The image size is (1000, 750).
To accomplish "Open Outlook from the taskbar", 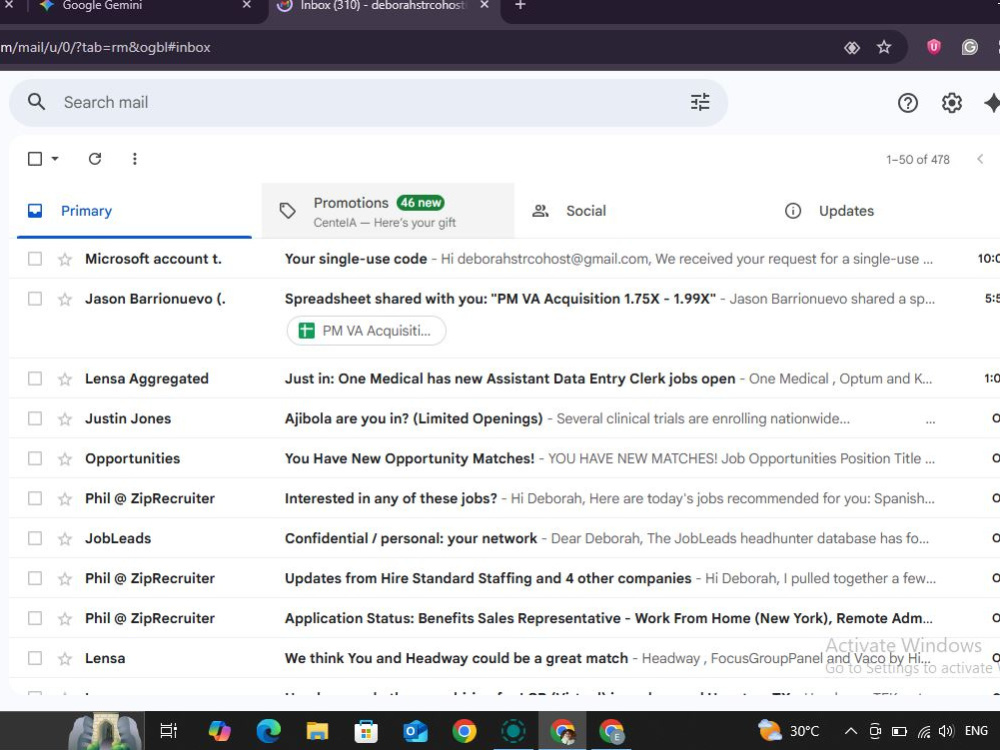I will (415, 731).
